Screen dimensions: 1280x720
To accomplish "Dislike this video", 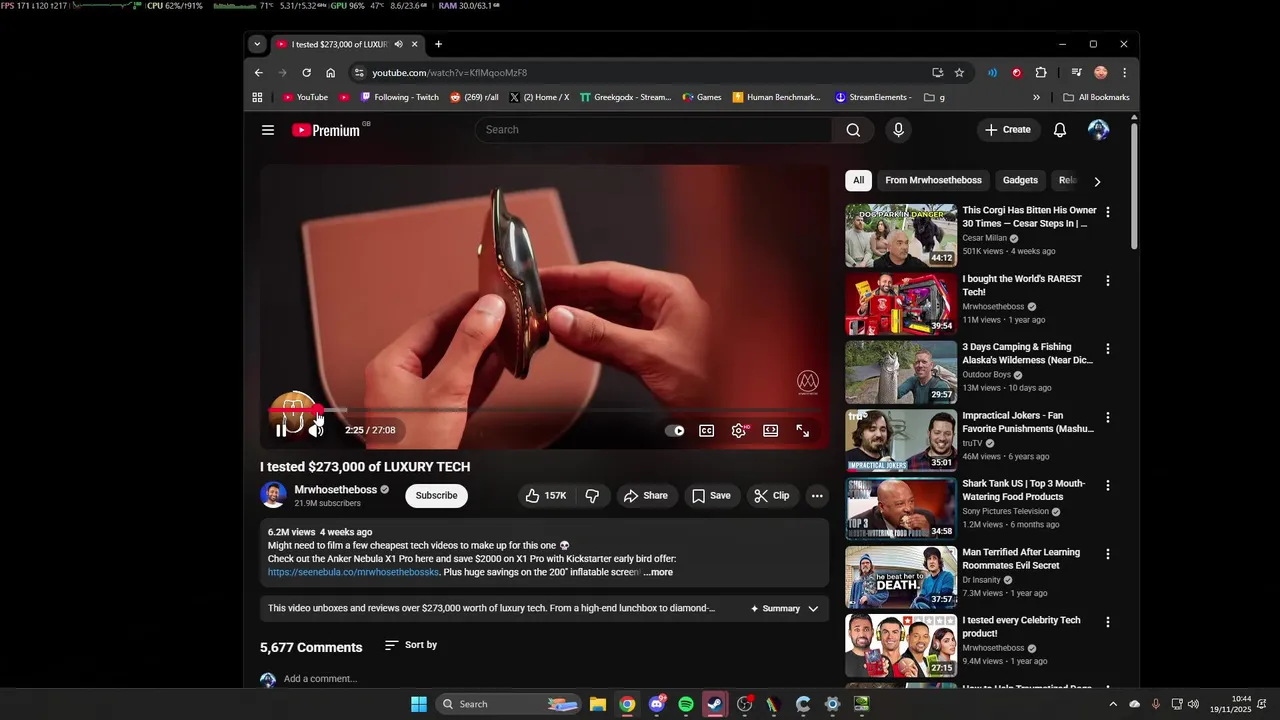I will point(592,496).
